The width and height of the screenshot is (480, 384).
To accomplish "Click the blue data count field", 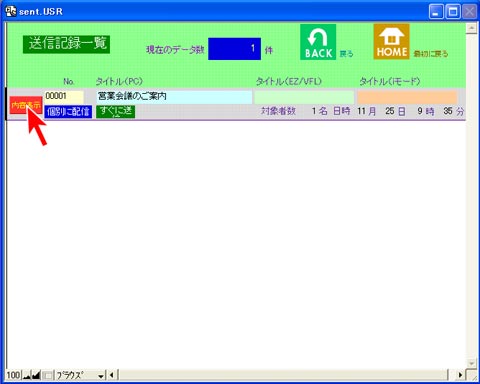I will [x=235, y=49].
